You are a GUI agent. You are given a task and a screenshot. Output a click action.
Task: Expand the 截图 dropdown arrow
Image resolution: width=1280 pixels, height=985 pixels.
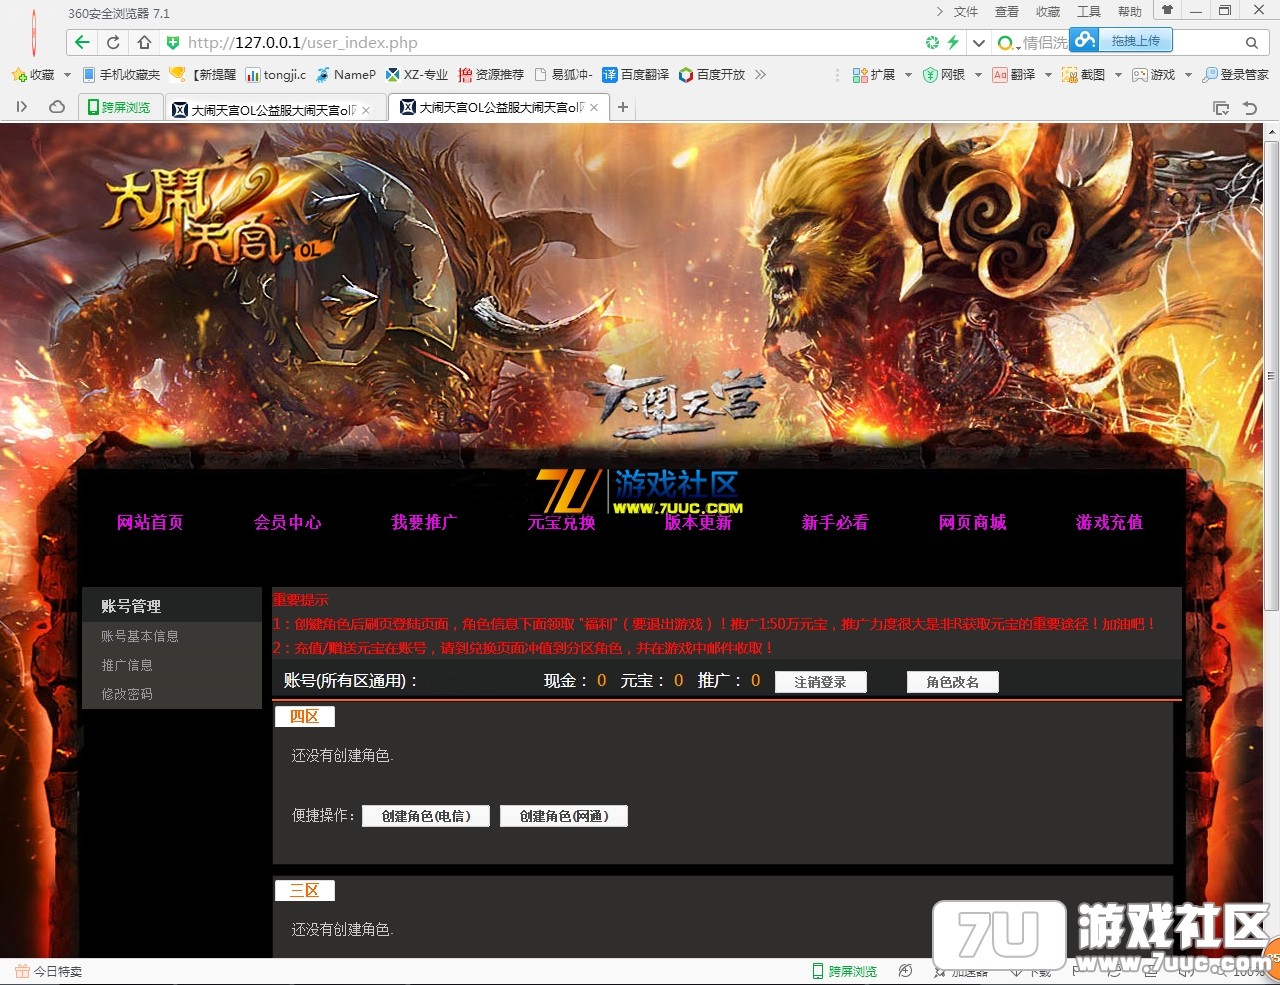(x=1118, y=75)
